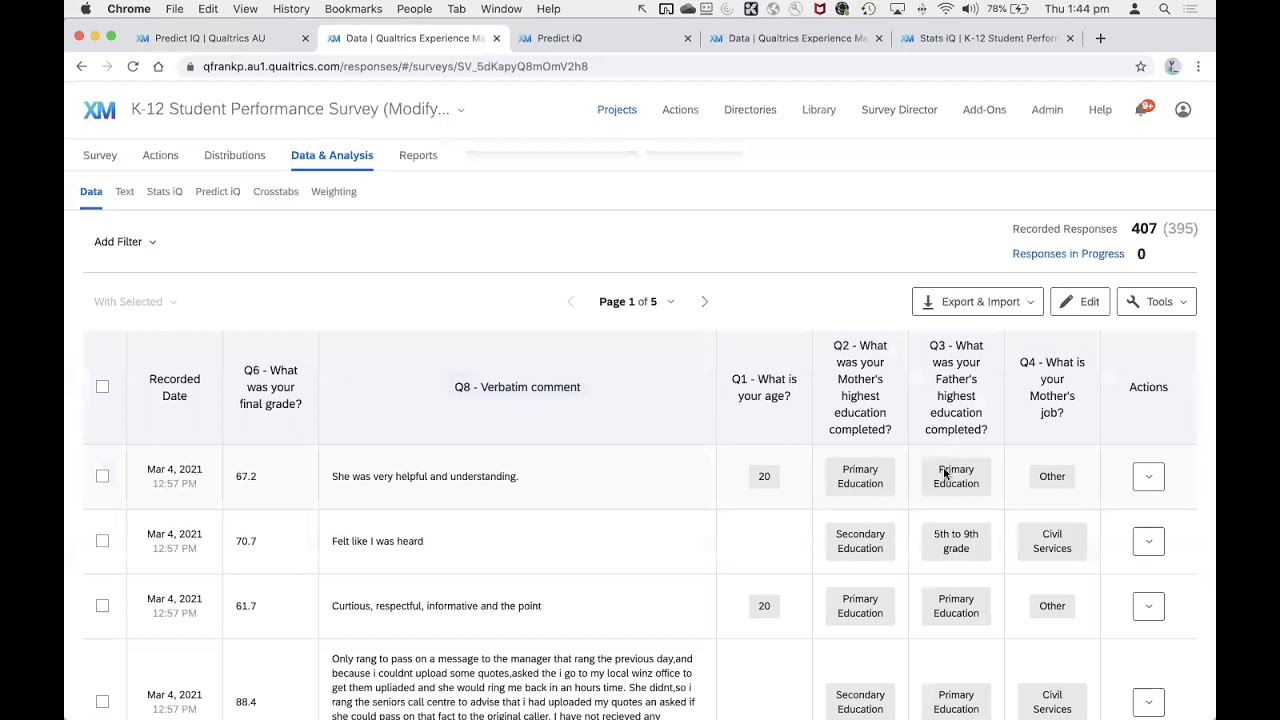Open the Bookmarks menu in menu bar

(353, 9)
